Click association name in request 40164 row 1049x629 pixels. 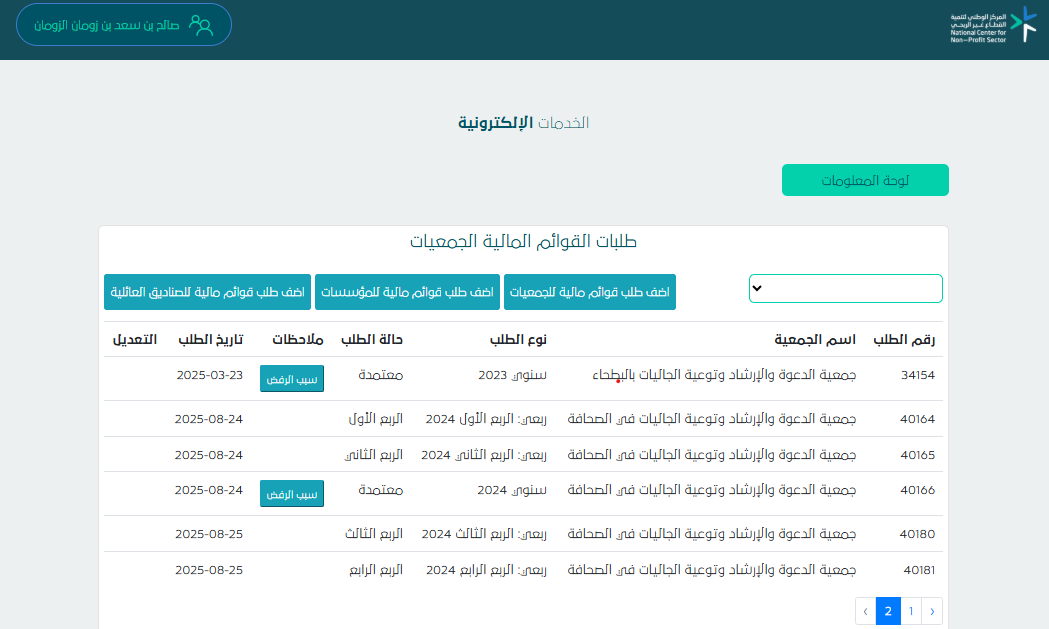click(x=711, y=419)
